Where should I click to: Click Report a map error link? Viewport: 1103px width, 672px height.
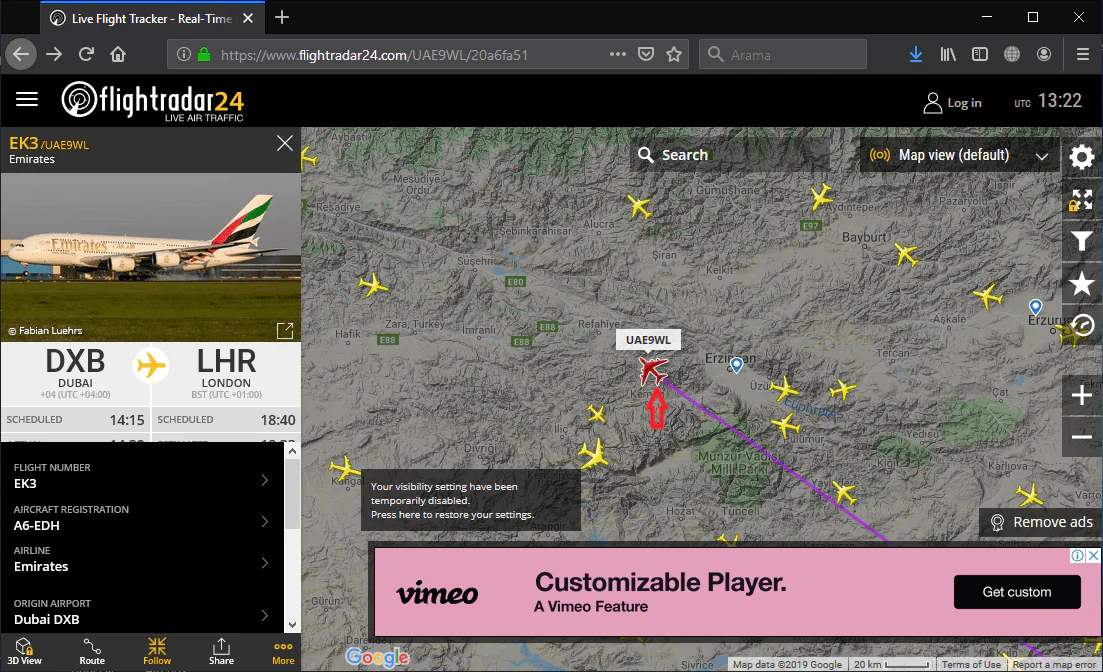(x=1054, y=664)
